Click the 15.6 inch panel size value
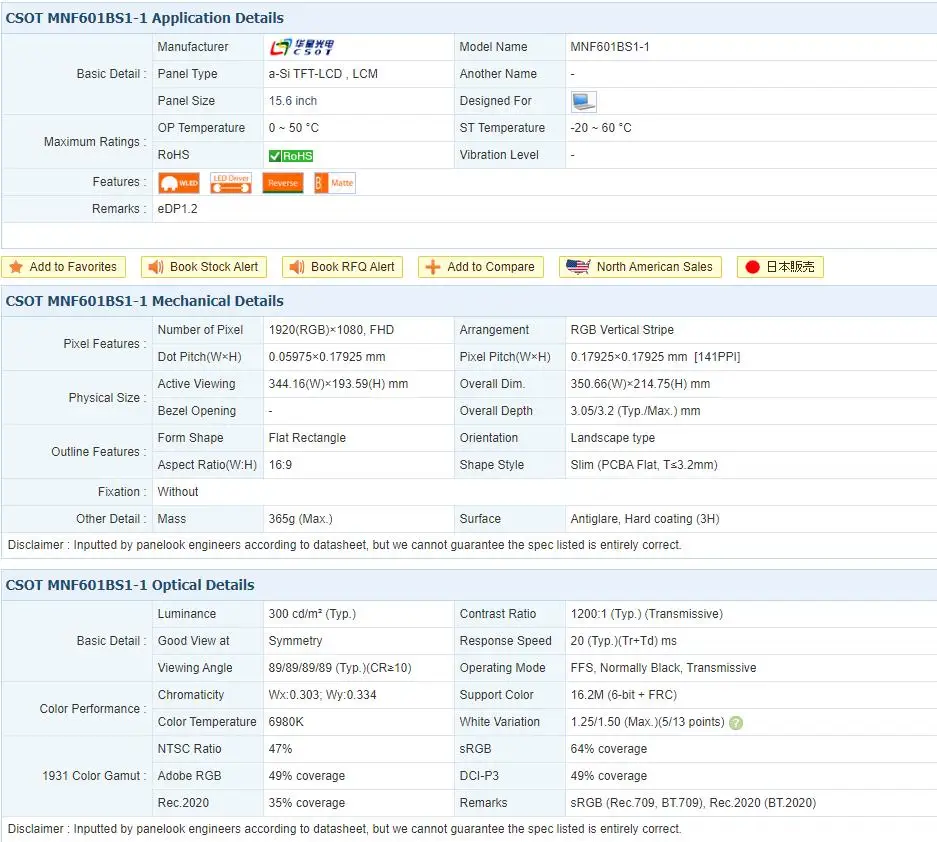 [293, 101]
